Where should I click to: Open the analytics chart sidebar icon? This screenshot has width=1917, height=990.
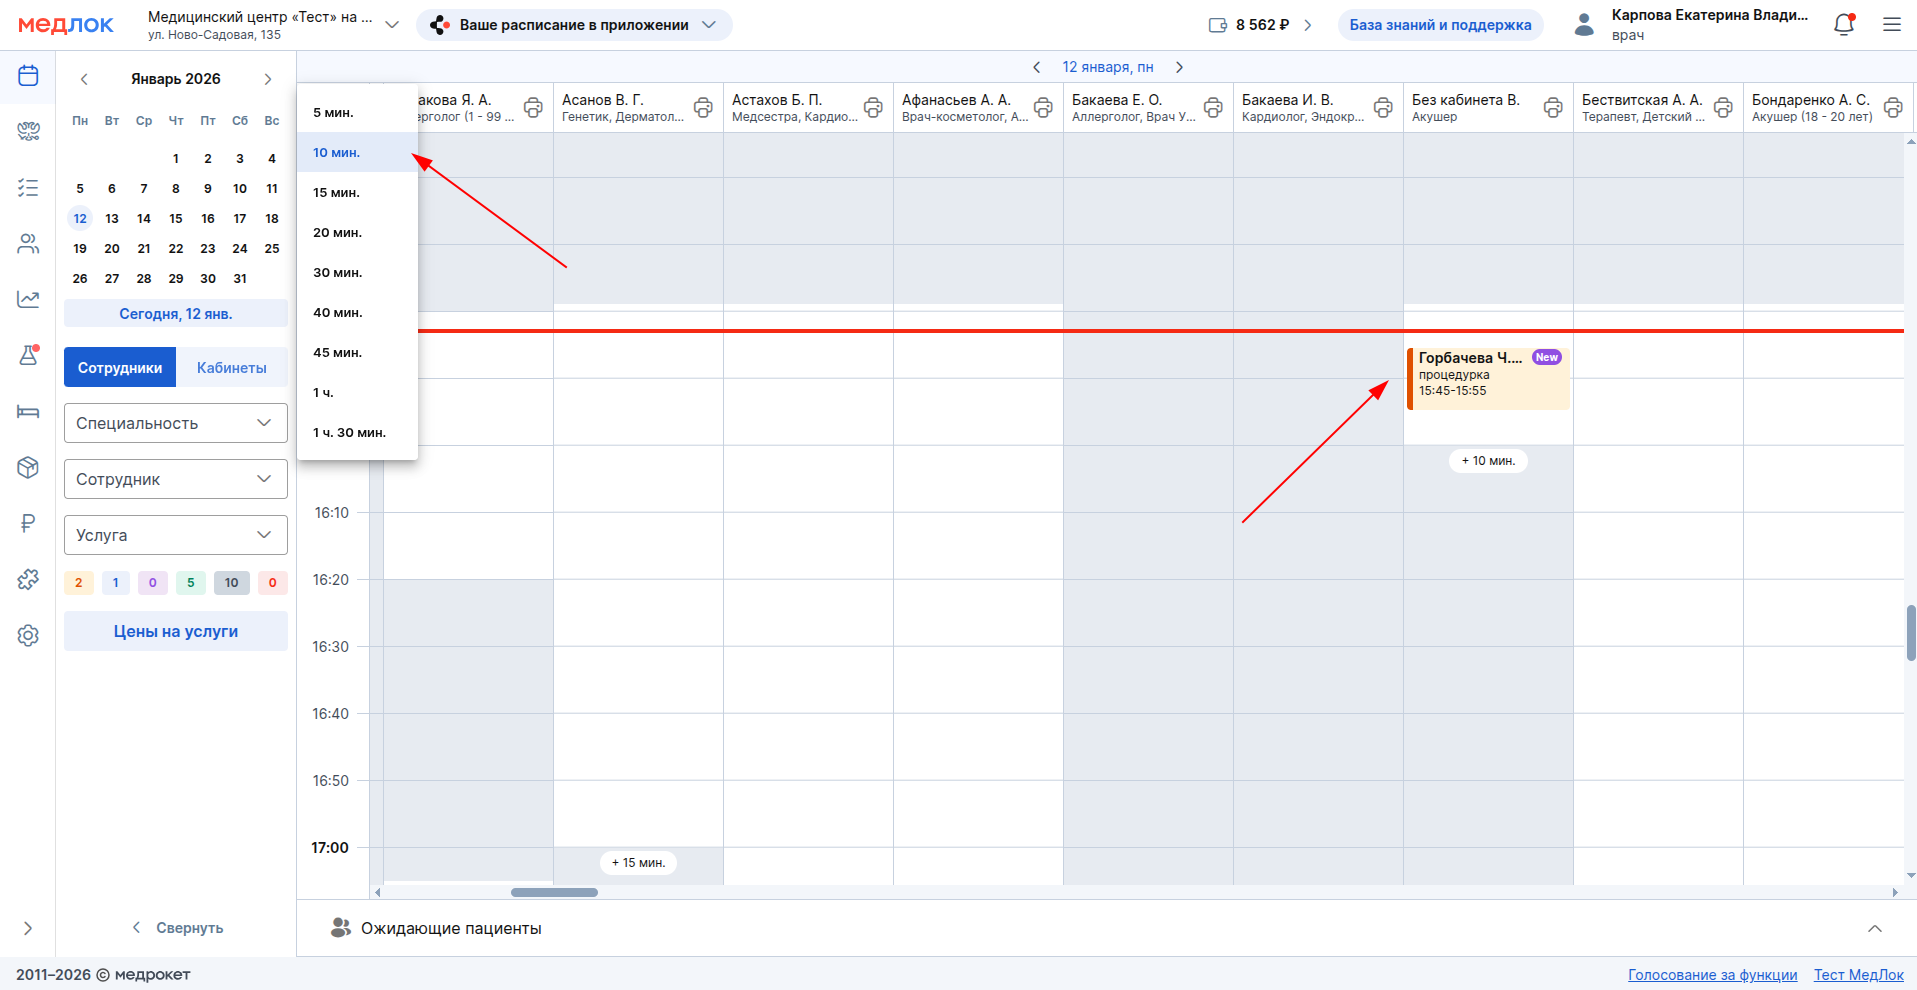28,299
